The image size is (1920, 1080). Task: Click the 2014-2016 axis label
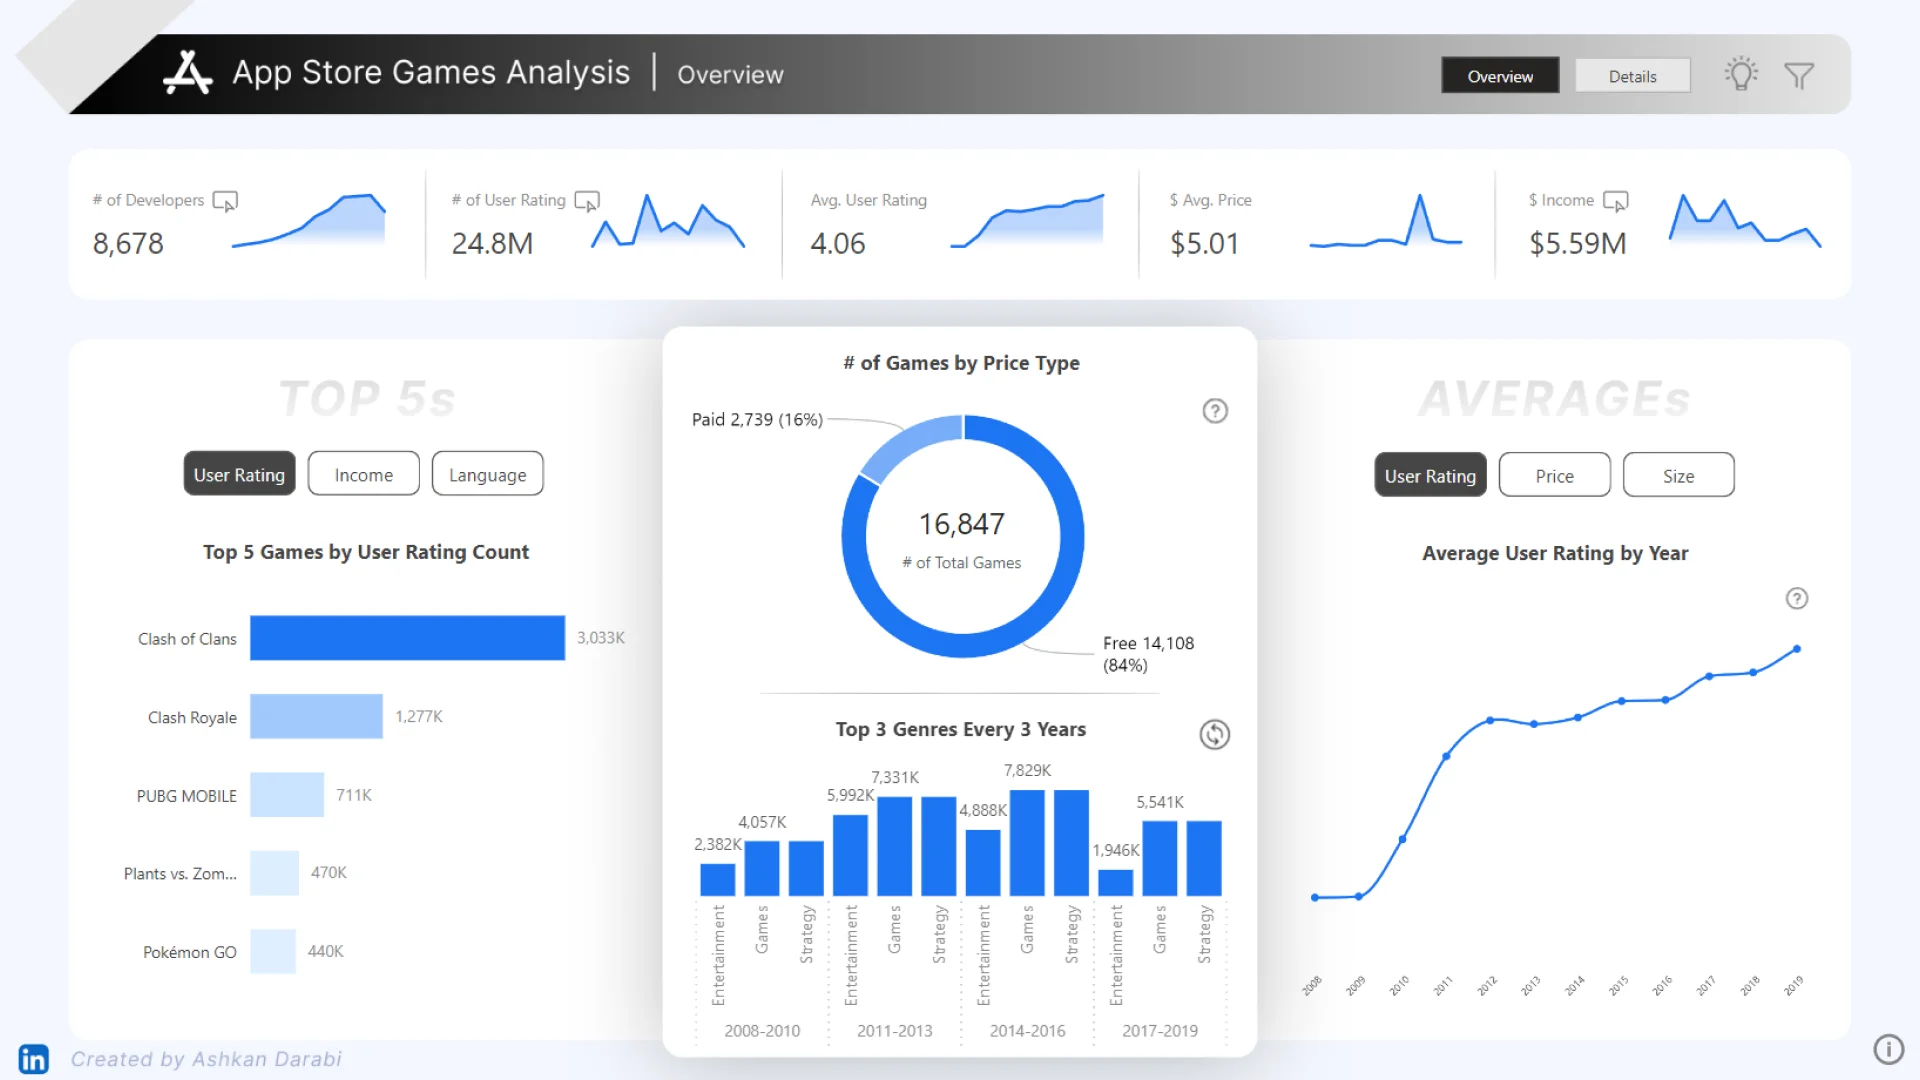pyautogui.click(x=1027, y=1031)
